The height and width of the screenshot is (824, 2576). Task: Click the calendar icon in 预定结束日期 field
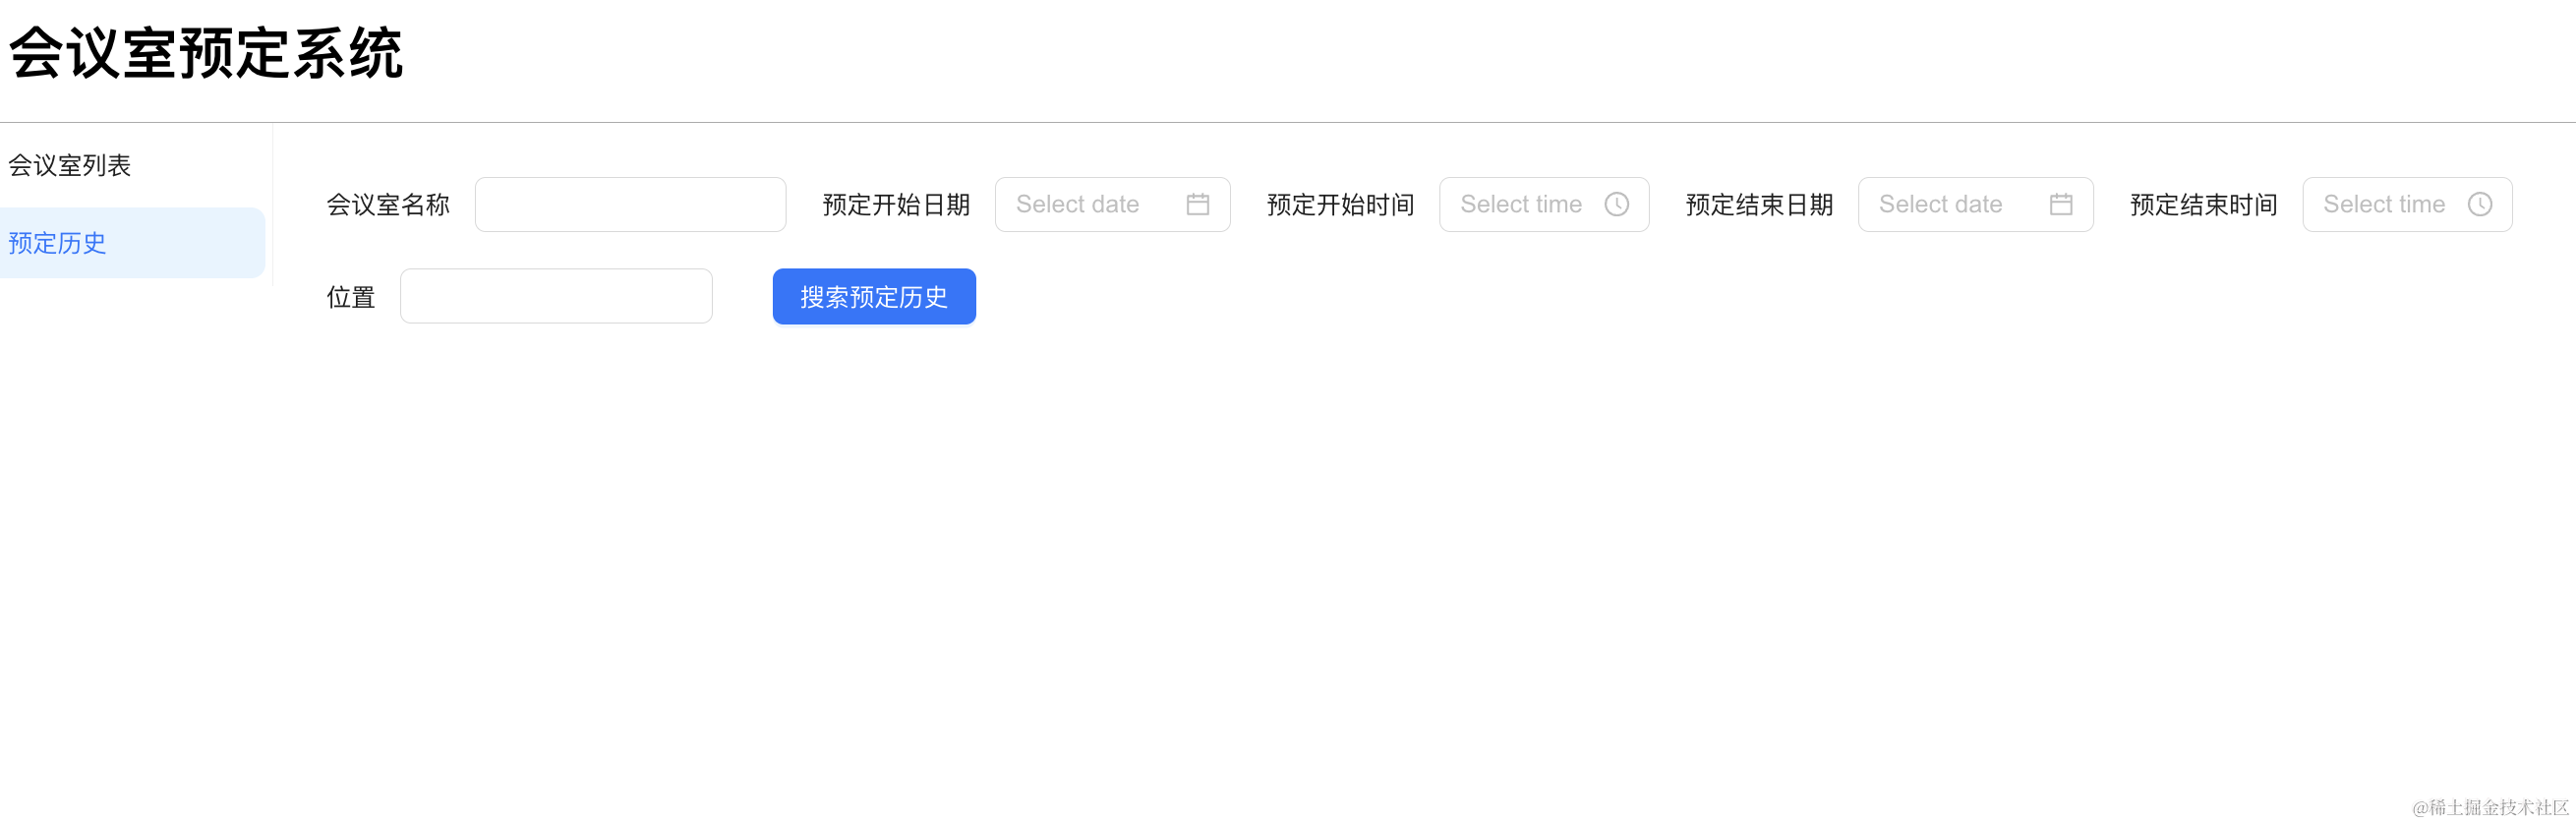(x=2060, y=204)
